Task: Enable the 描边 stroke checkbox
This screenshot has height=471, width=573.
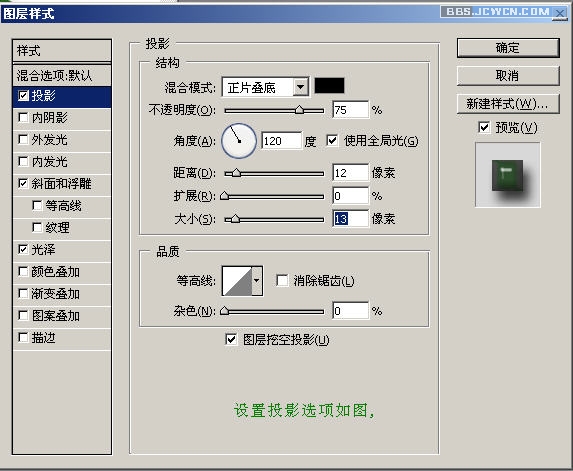Action: click(23, 338)
